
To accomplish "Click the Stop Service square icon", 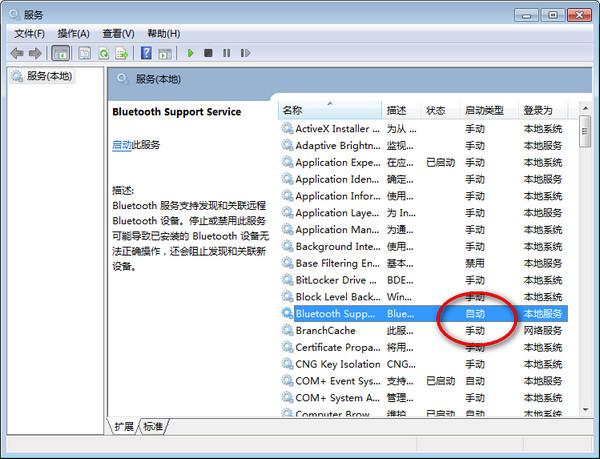I will pos(208,53).
